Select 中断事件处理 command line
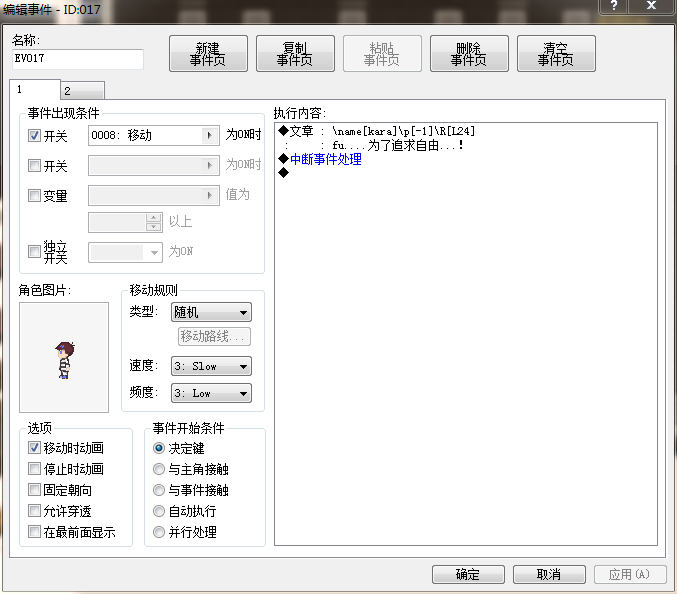This screenshot has width=677, height=594. 465,159
